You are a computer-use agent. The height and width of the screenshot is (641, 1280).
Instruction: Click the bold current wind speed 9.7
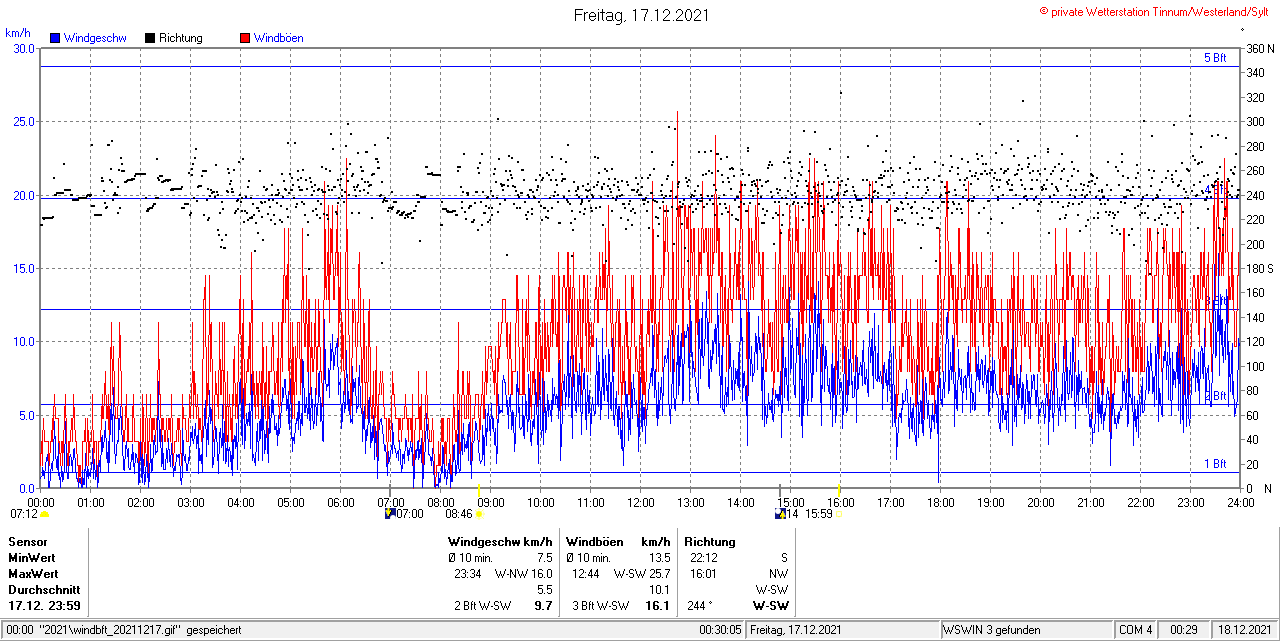pos(544,605)
